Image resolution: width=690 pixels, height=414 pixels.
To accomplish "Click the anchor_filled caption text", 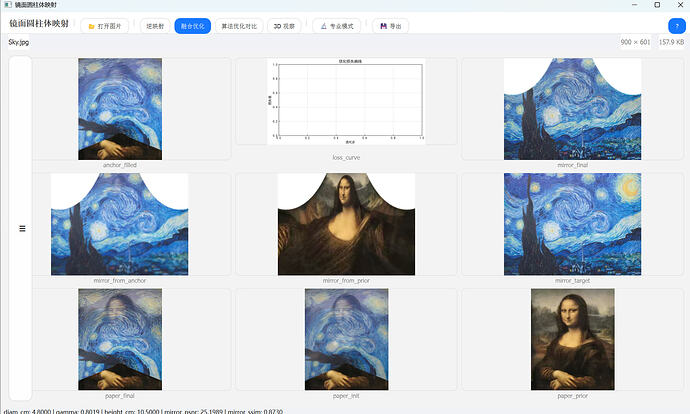I will [x=120, y=165].
